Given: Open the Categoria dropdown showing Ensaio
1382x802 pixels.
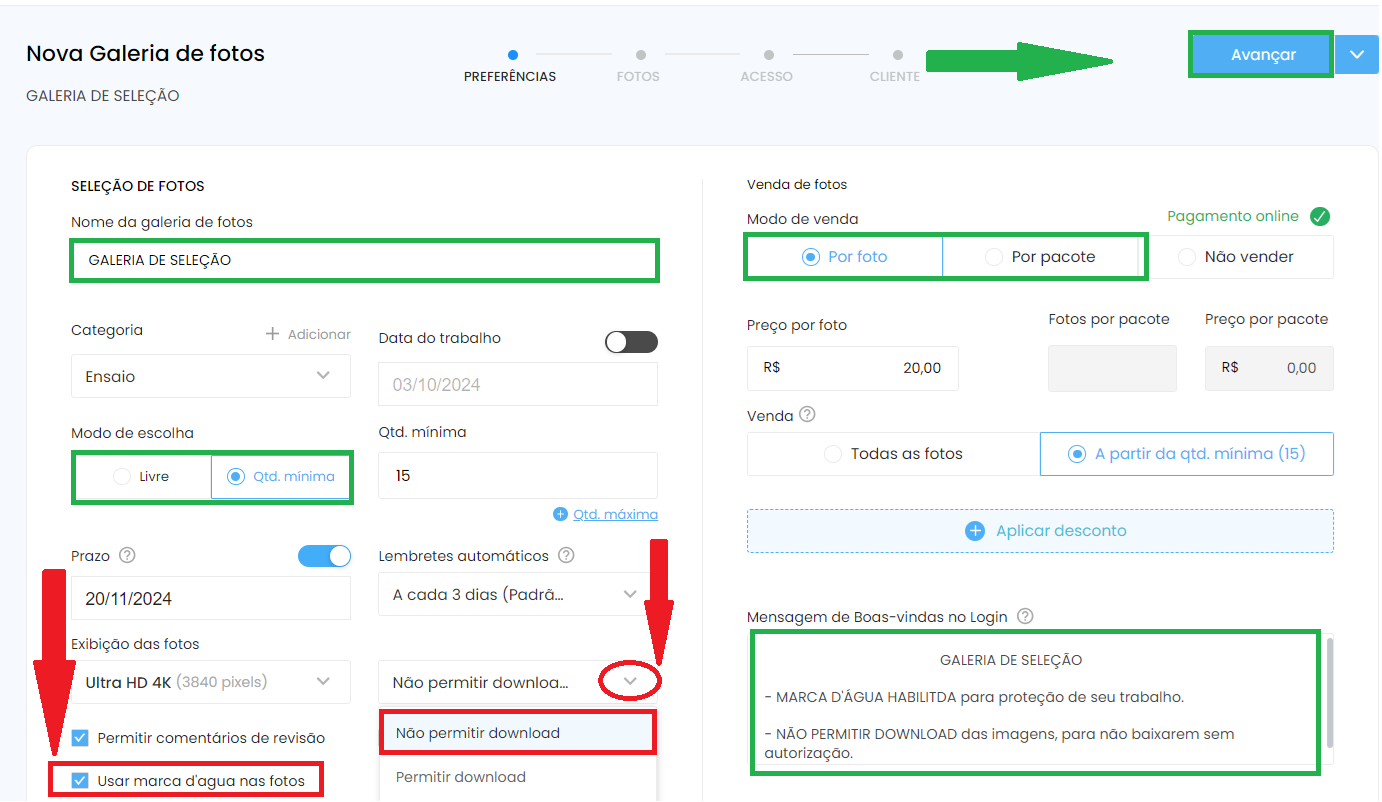Looking at the screenshot, I should coord(211,376).
